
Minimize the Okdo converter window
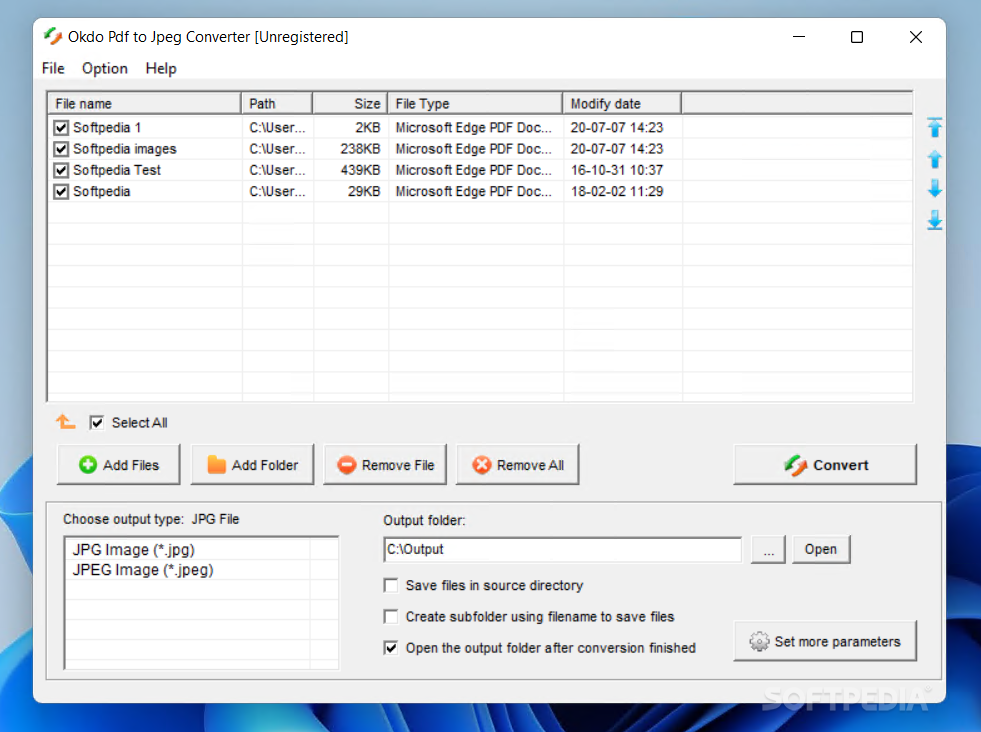click(x=799, y=37)
